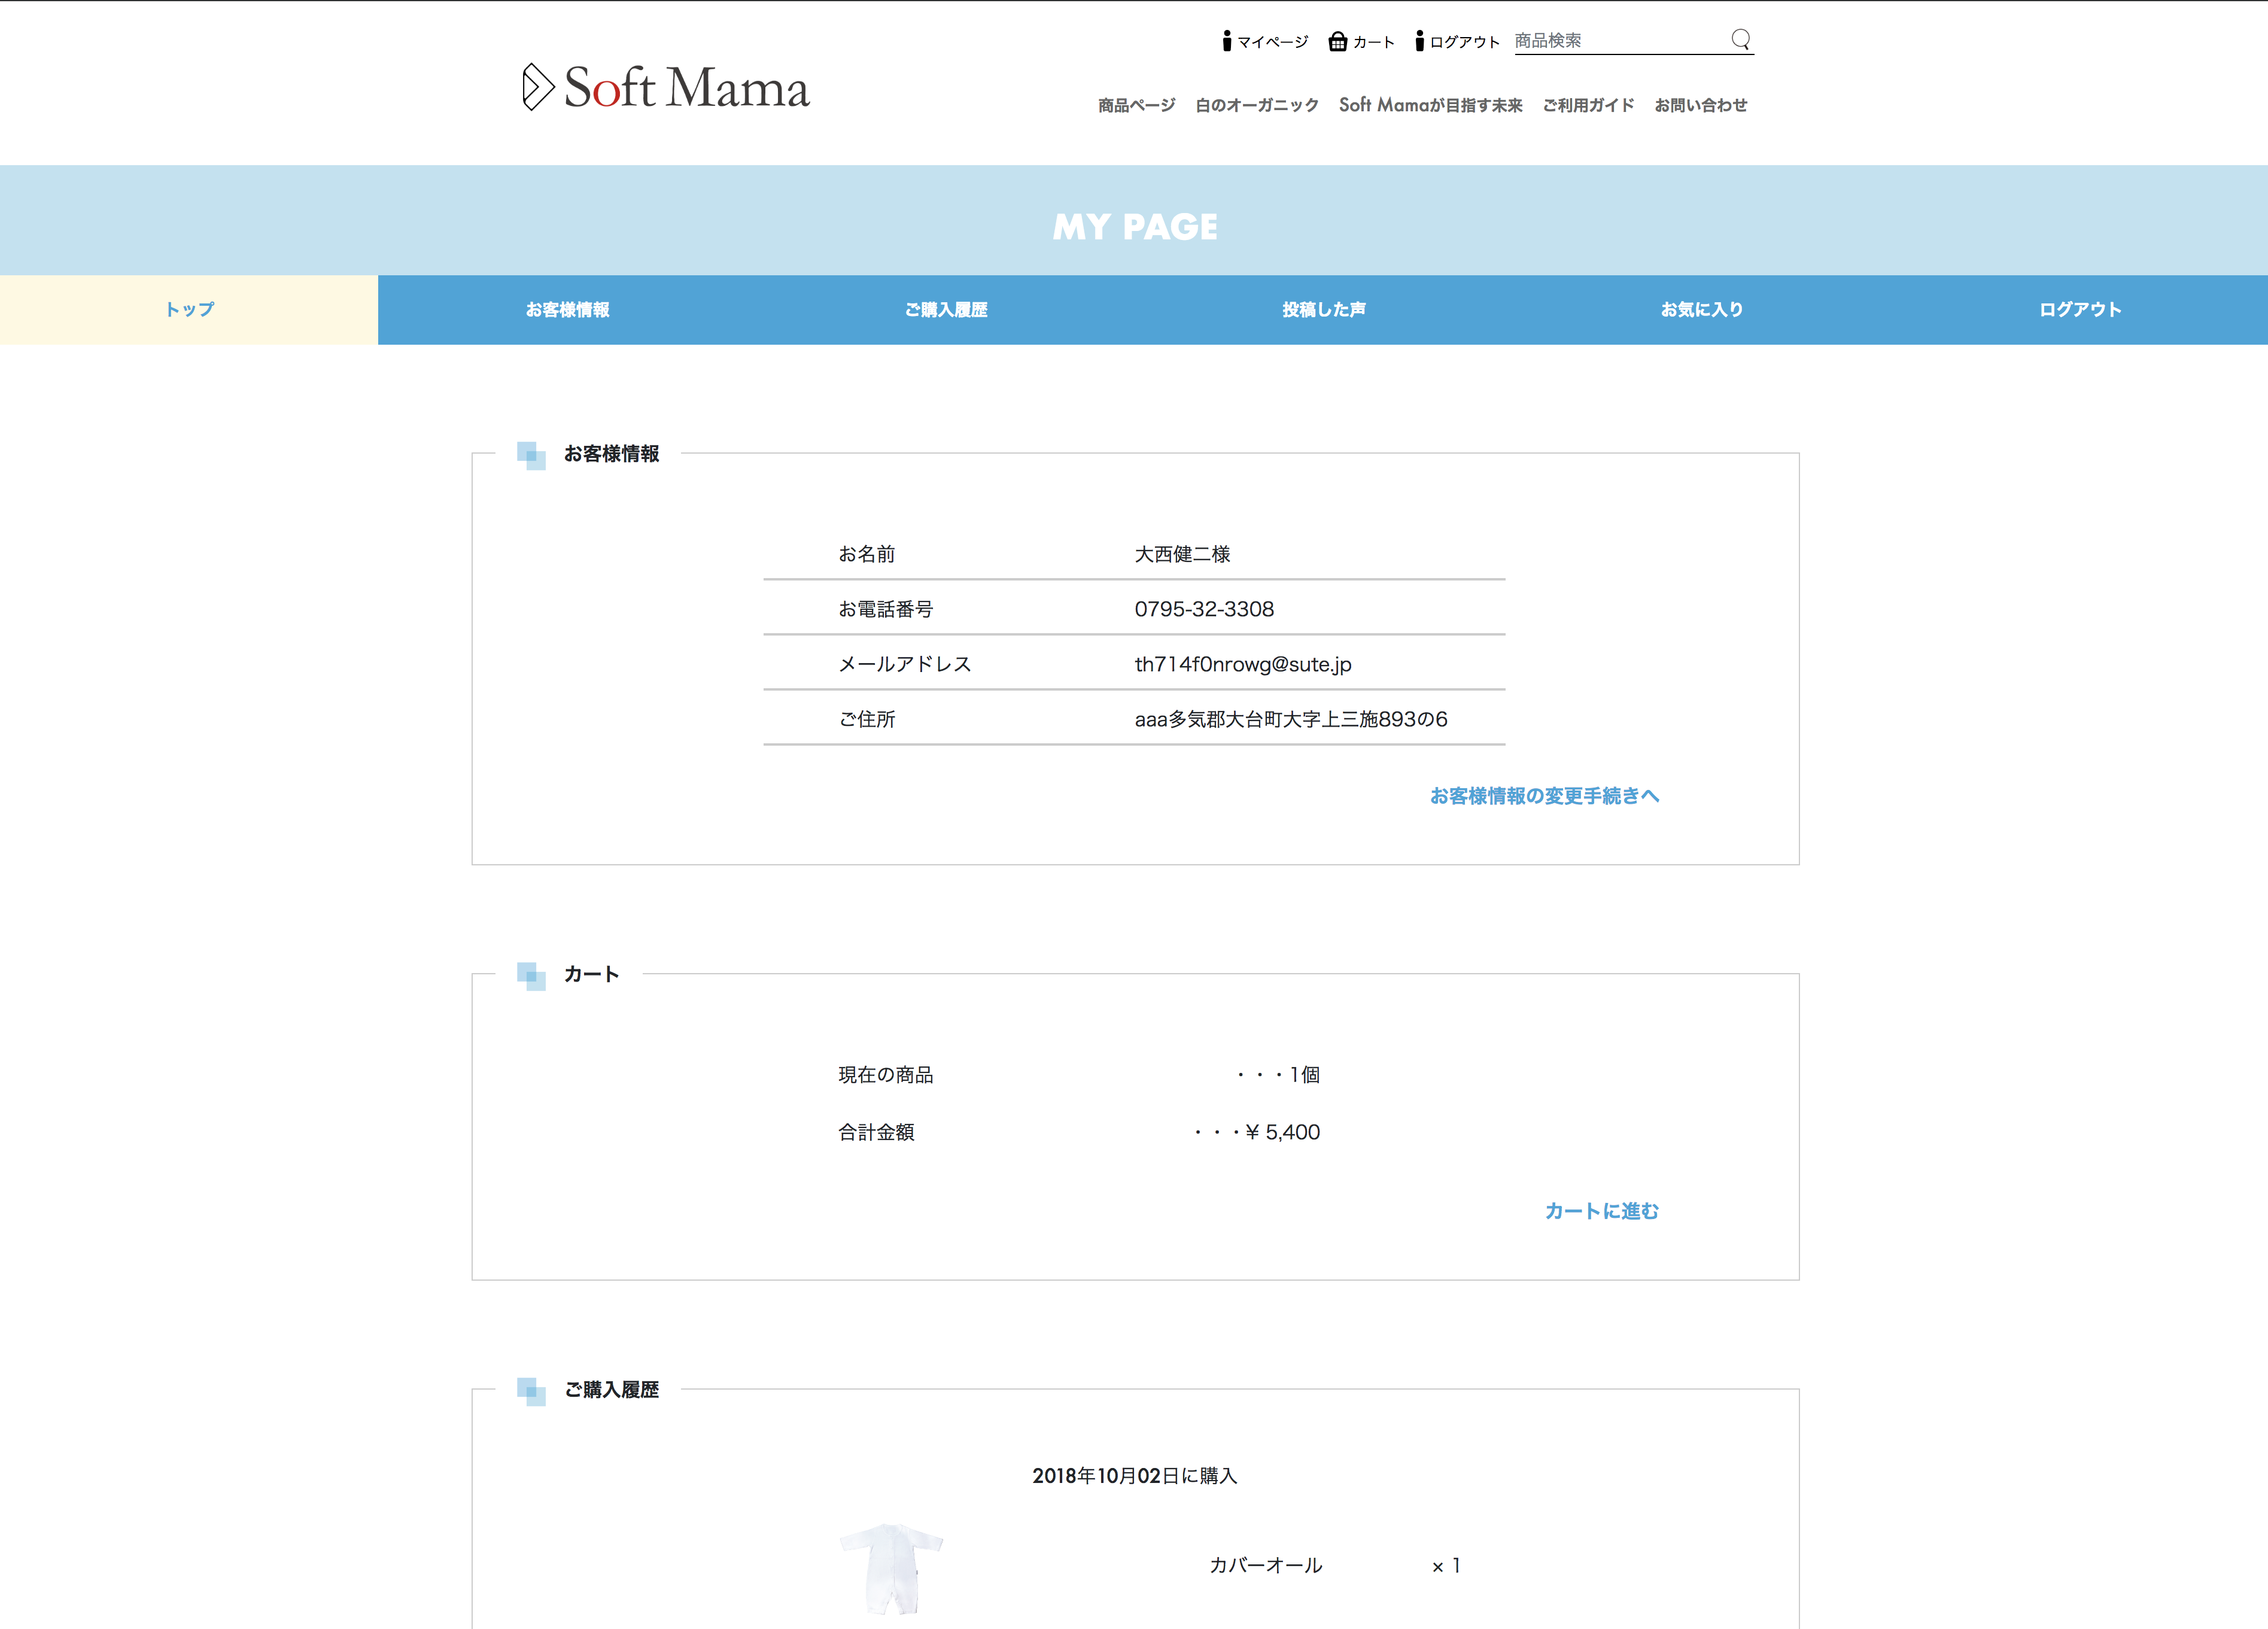Click the person icon beside マイページ
Screen dimensions: 2268x1629
click(1226, 41)
